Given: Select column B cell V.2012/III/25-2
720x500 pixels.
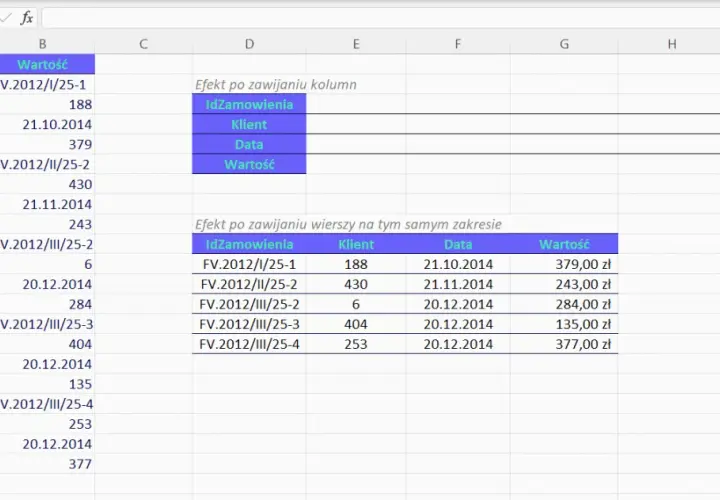Looking at the screenshot, I should tap(47, 244).
